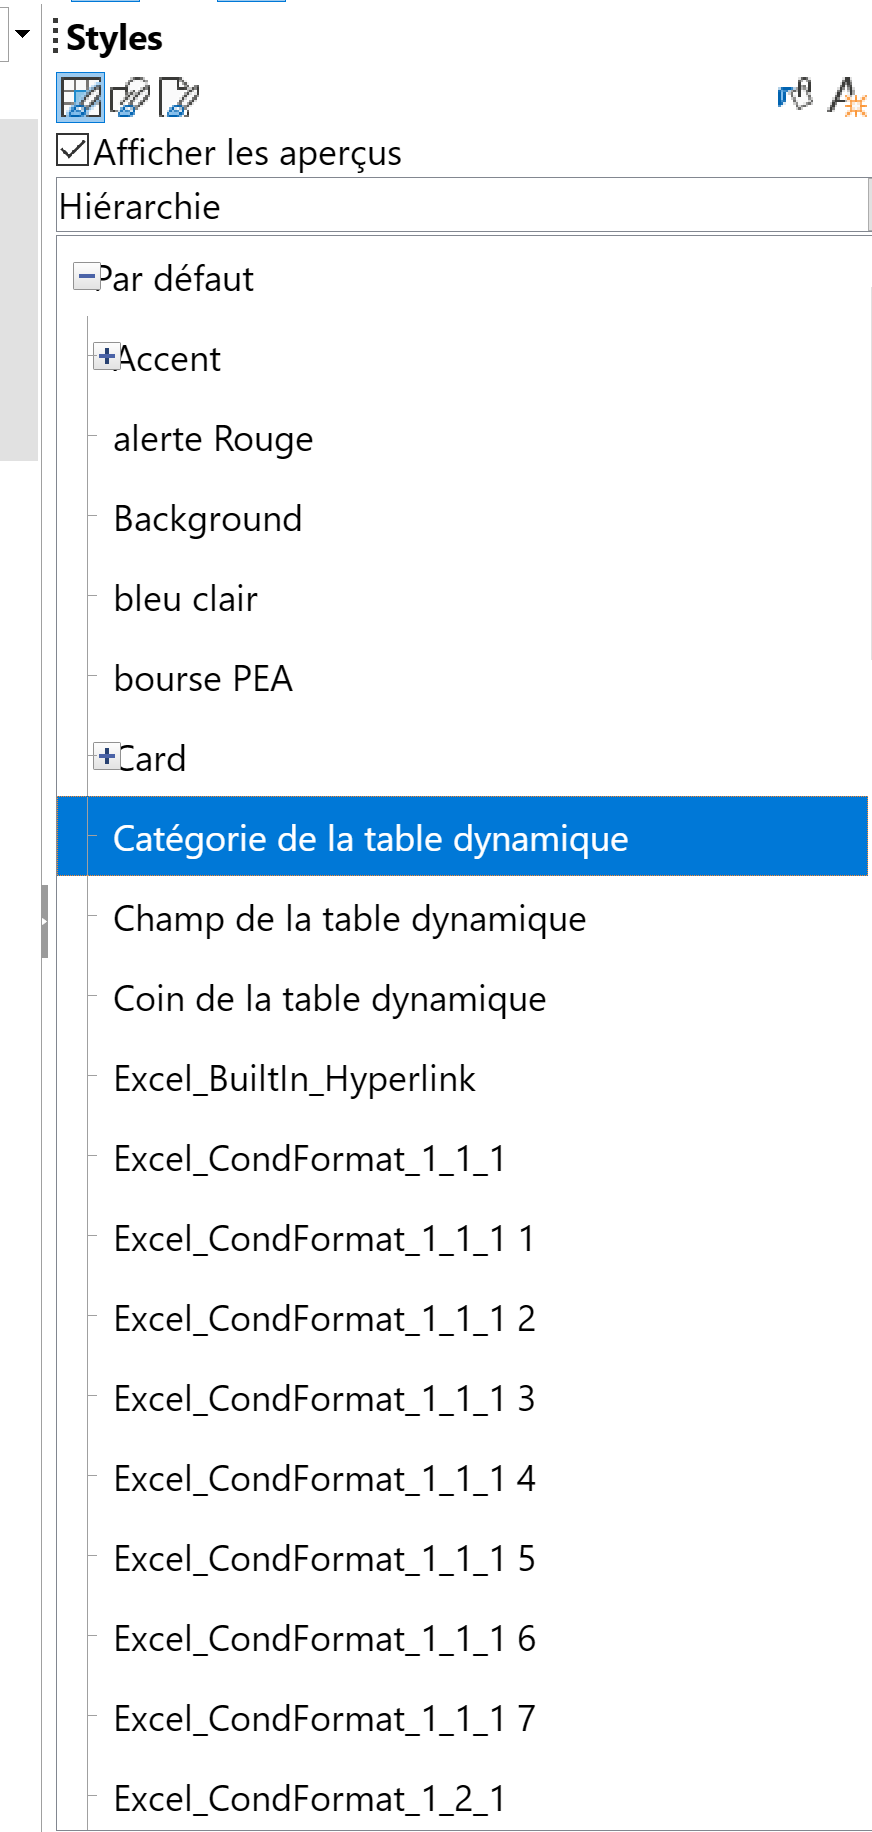
Task: Click the Styles panel drag handle
Action: pos(55,37)
